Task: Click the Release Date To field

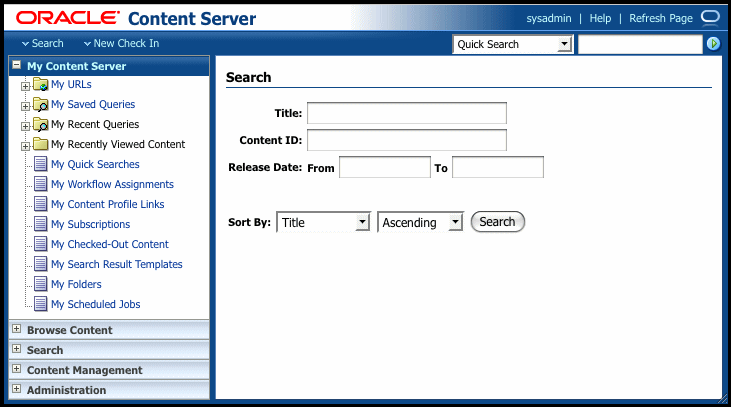Action: tap(498, 167)
